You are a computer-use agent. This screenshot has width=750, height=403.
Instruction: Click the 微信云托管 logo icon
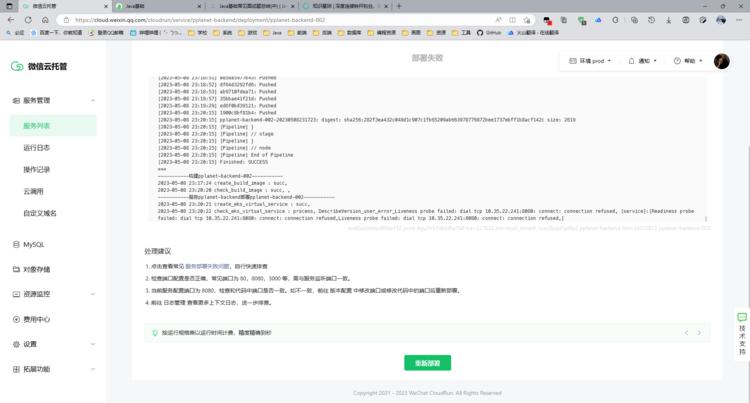click(x=17, y=66)
